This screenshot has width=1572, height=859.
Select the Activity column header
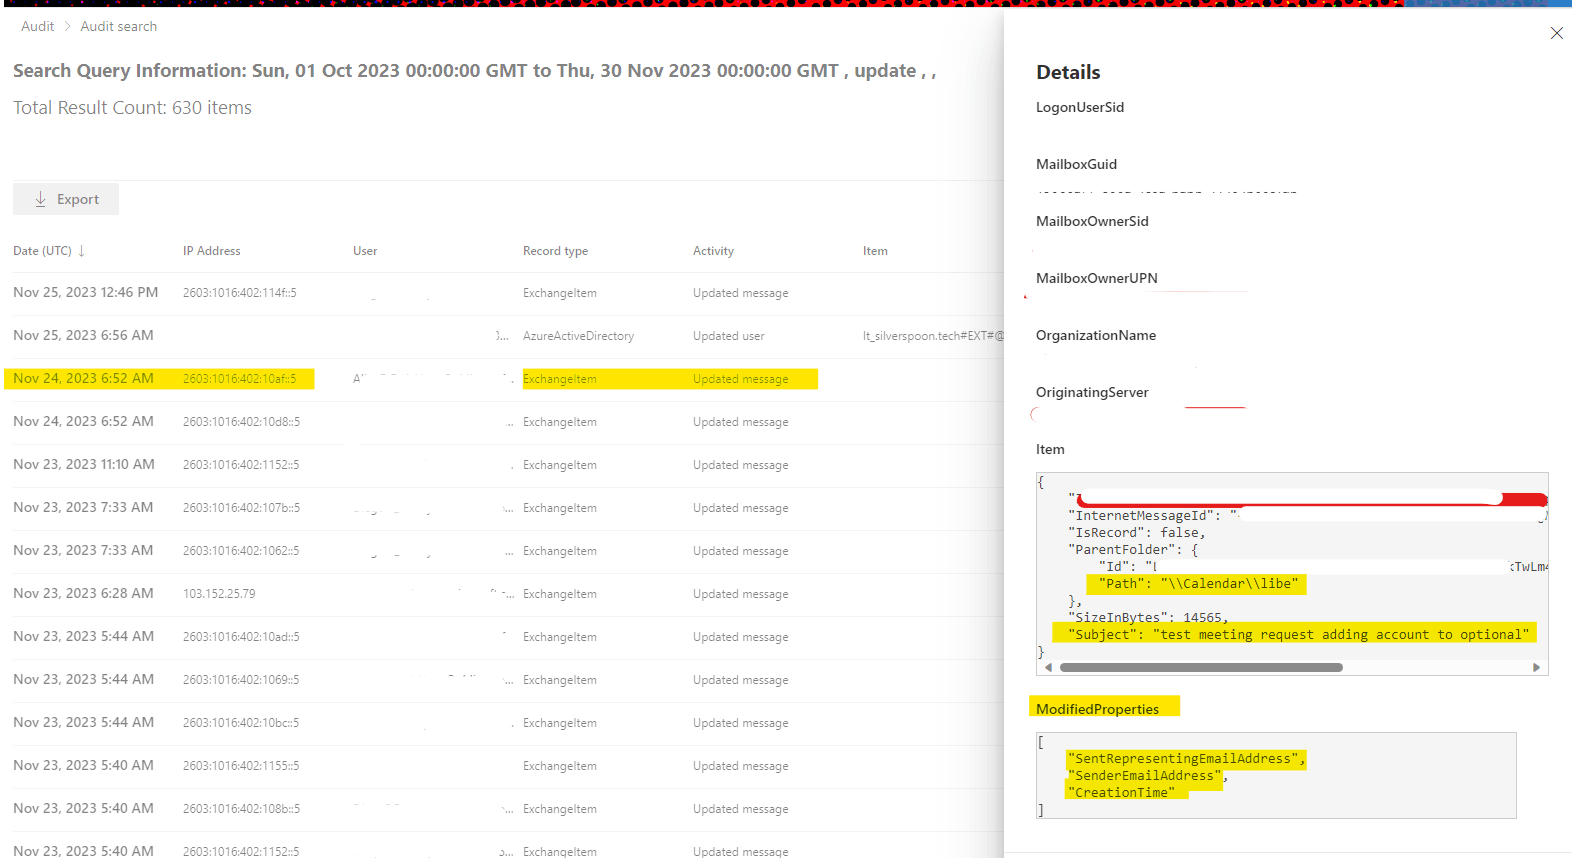tap(713, 251)
